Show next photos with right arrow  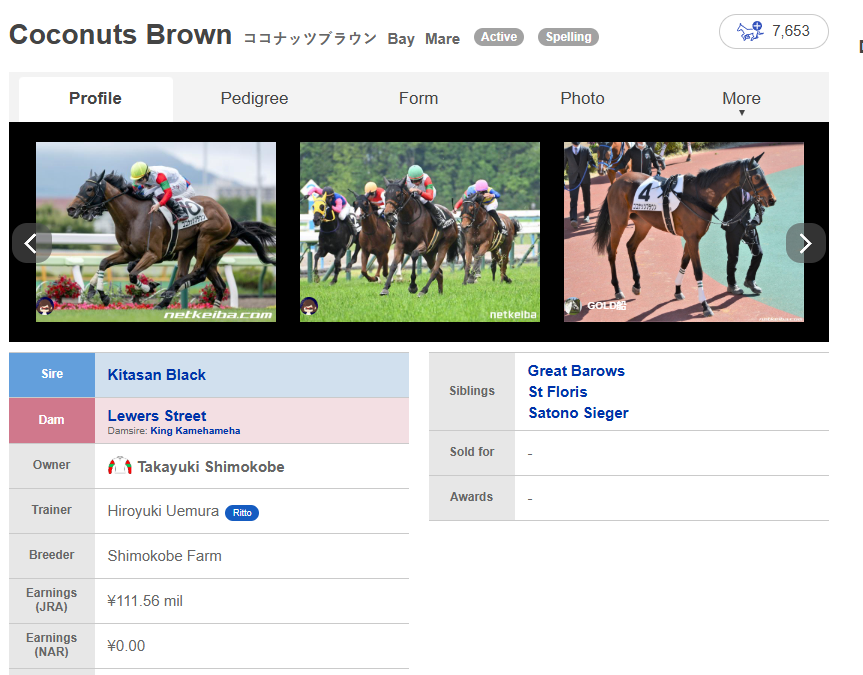805,243
